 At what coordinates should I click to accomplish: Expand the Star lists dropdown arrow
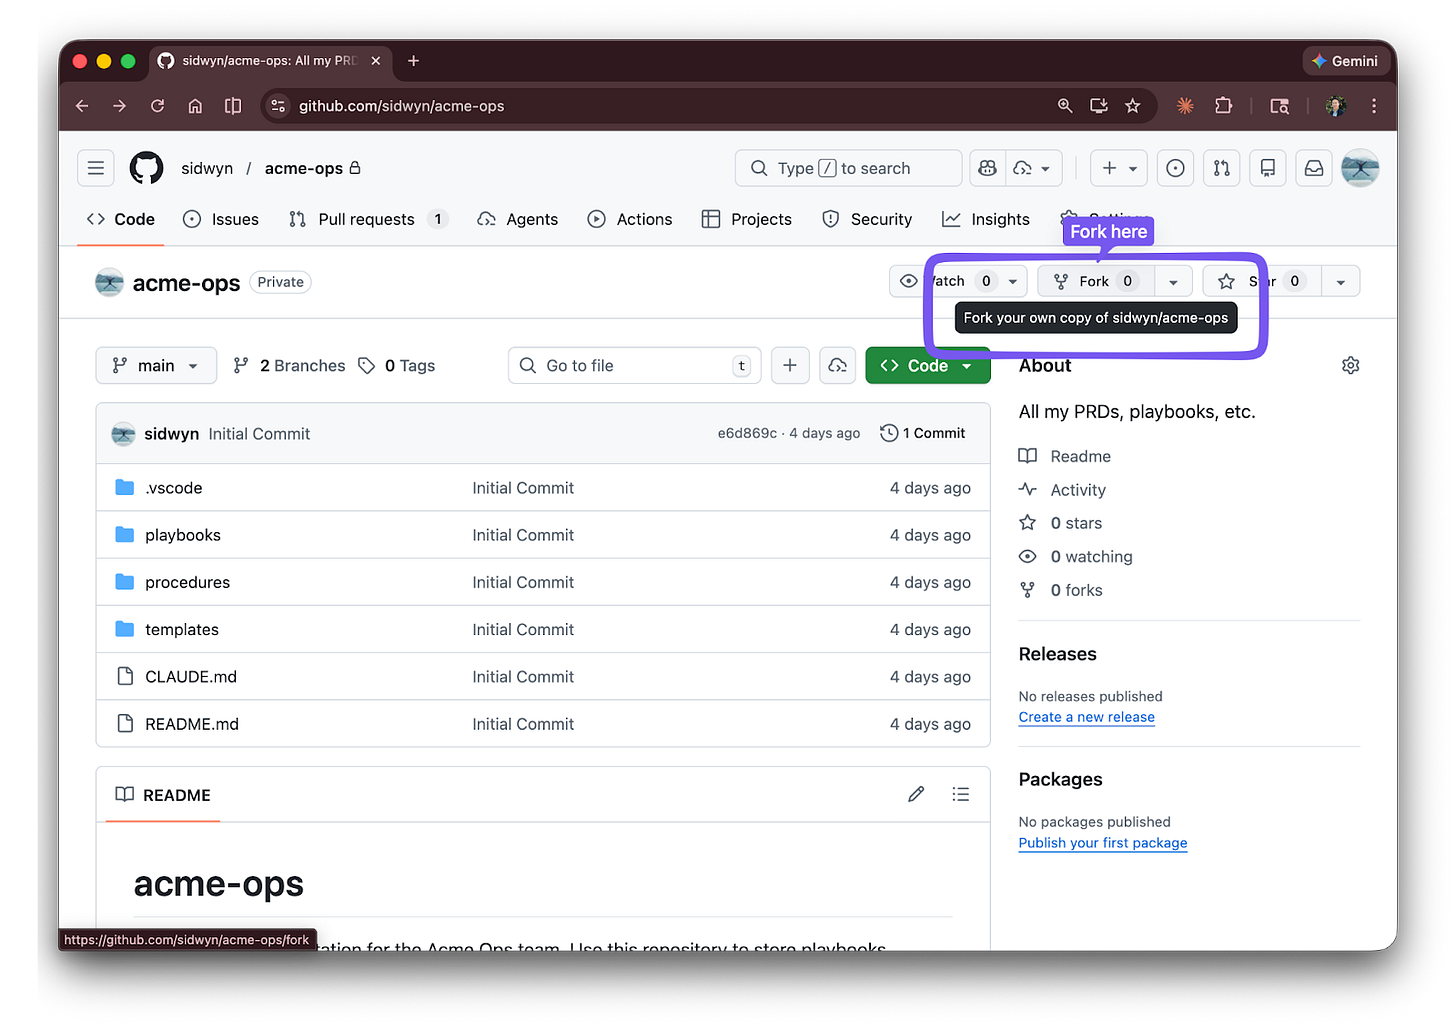click(x=1341, y=281)
